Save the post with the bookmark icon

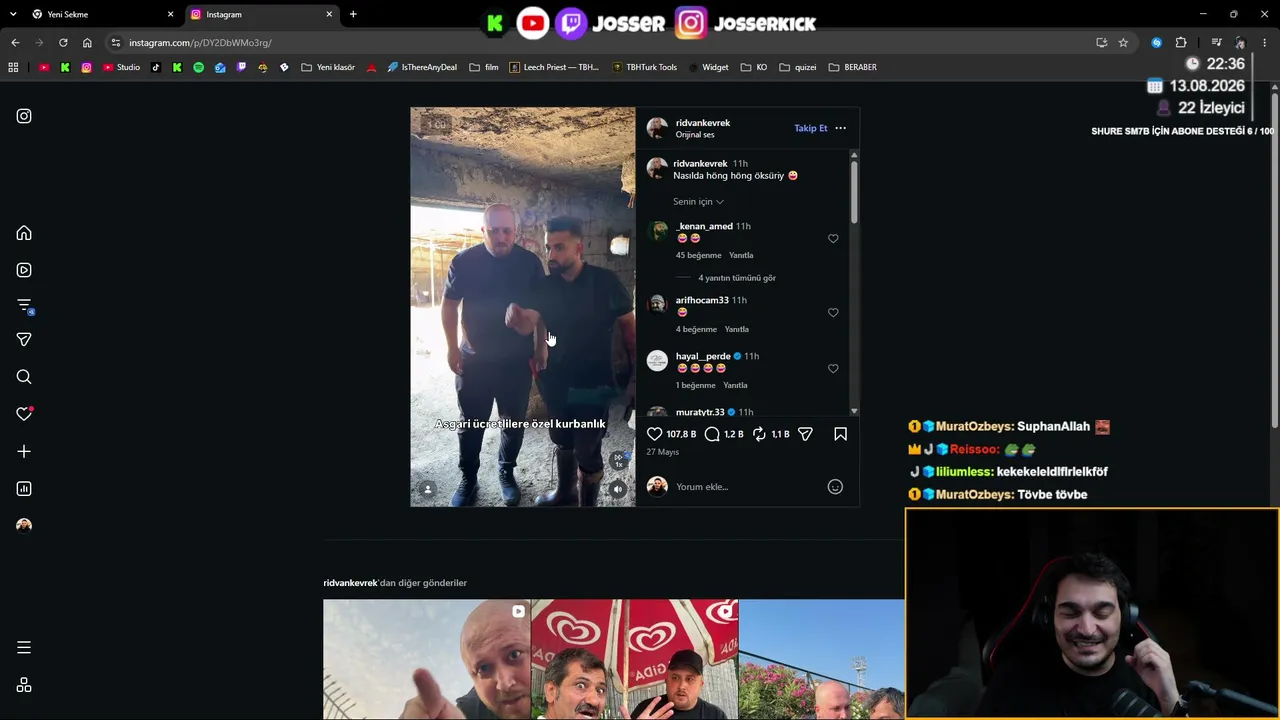click(x=840, y=434)
